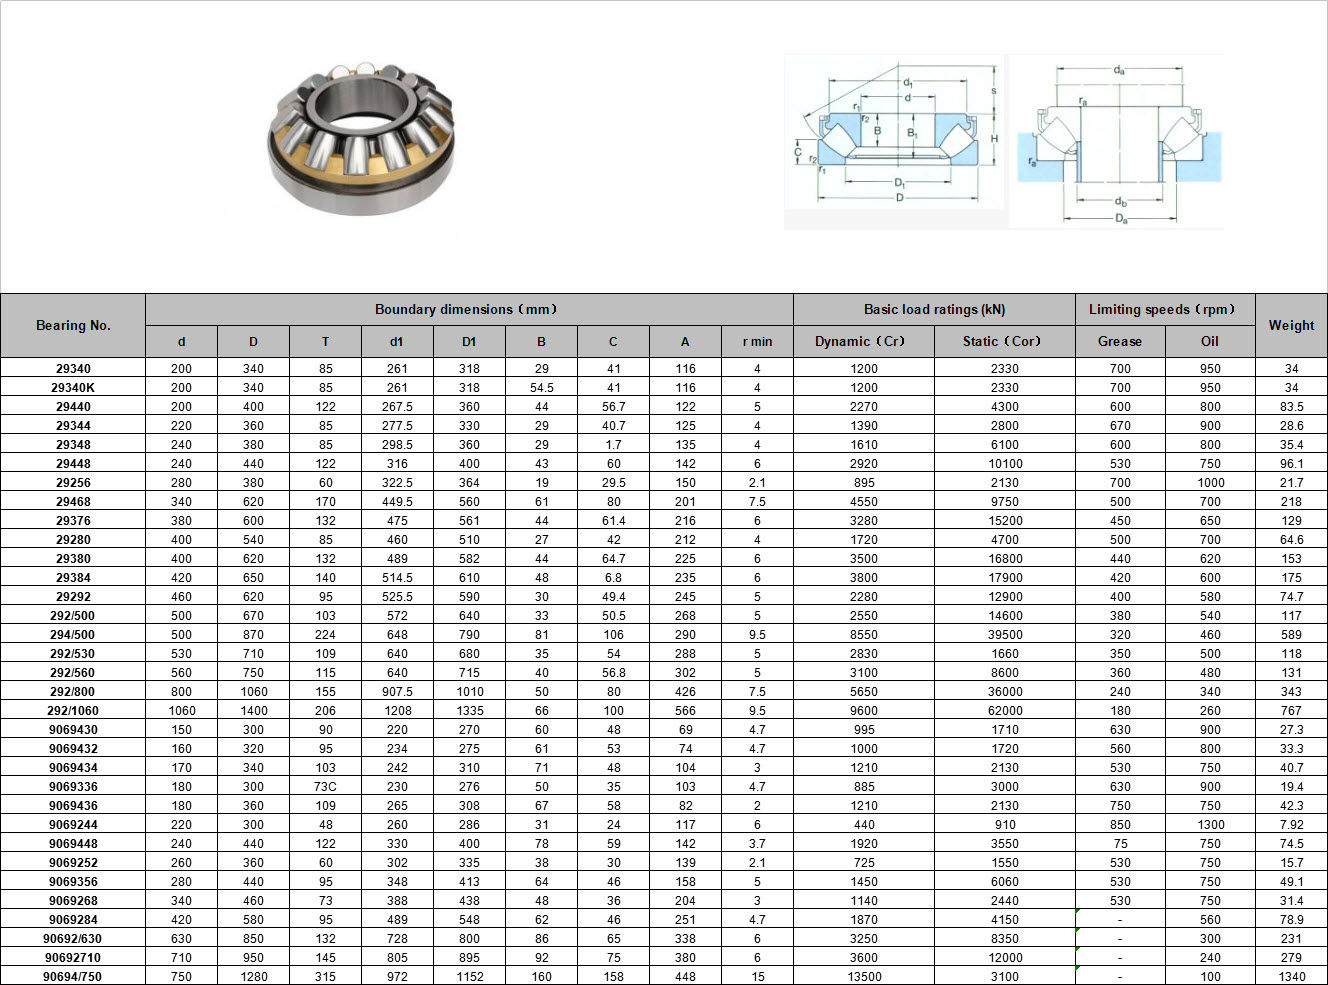Click static rating 39500 in row 294/500

pyautogui.click(x=1005, y=635)
